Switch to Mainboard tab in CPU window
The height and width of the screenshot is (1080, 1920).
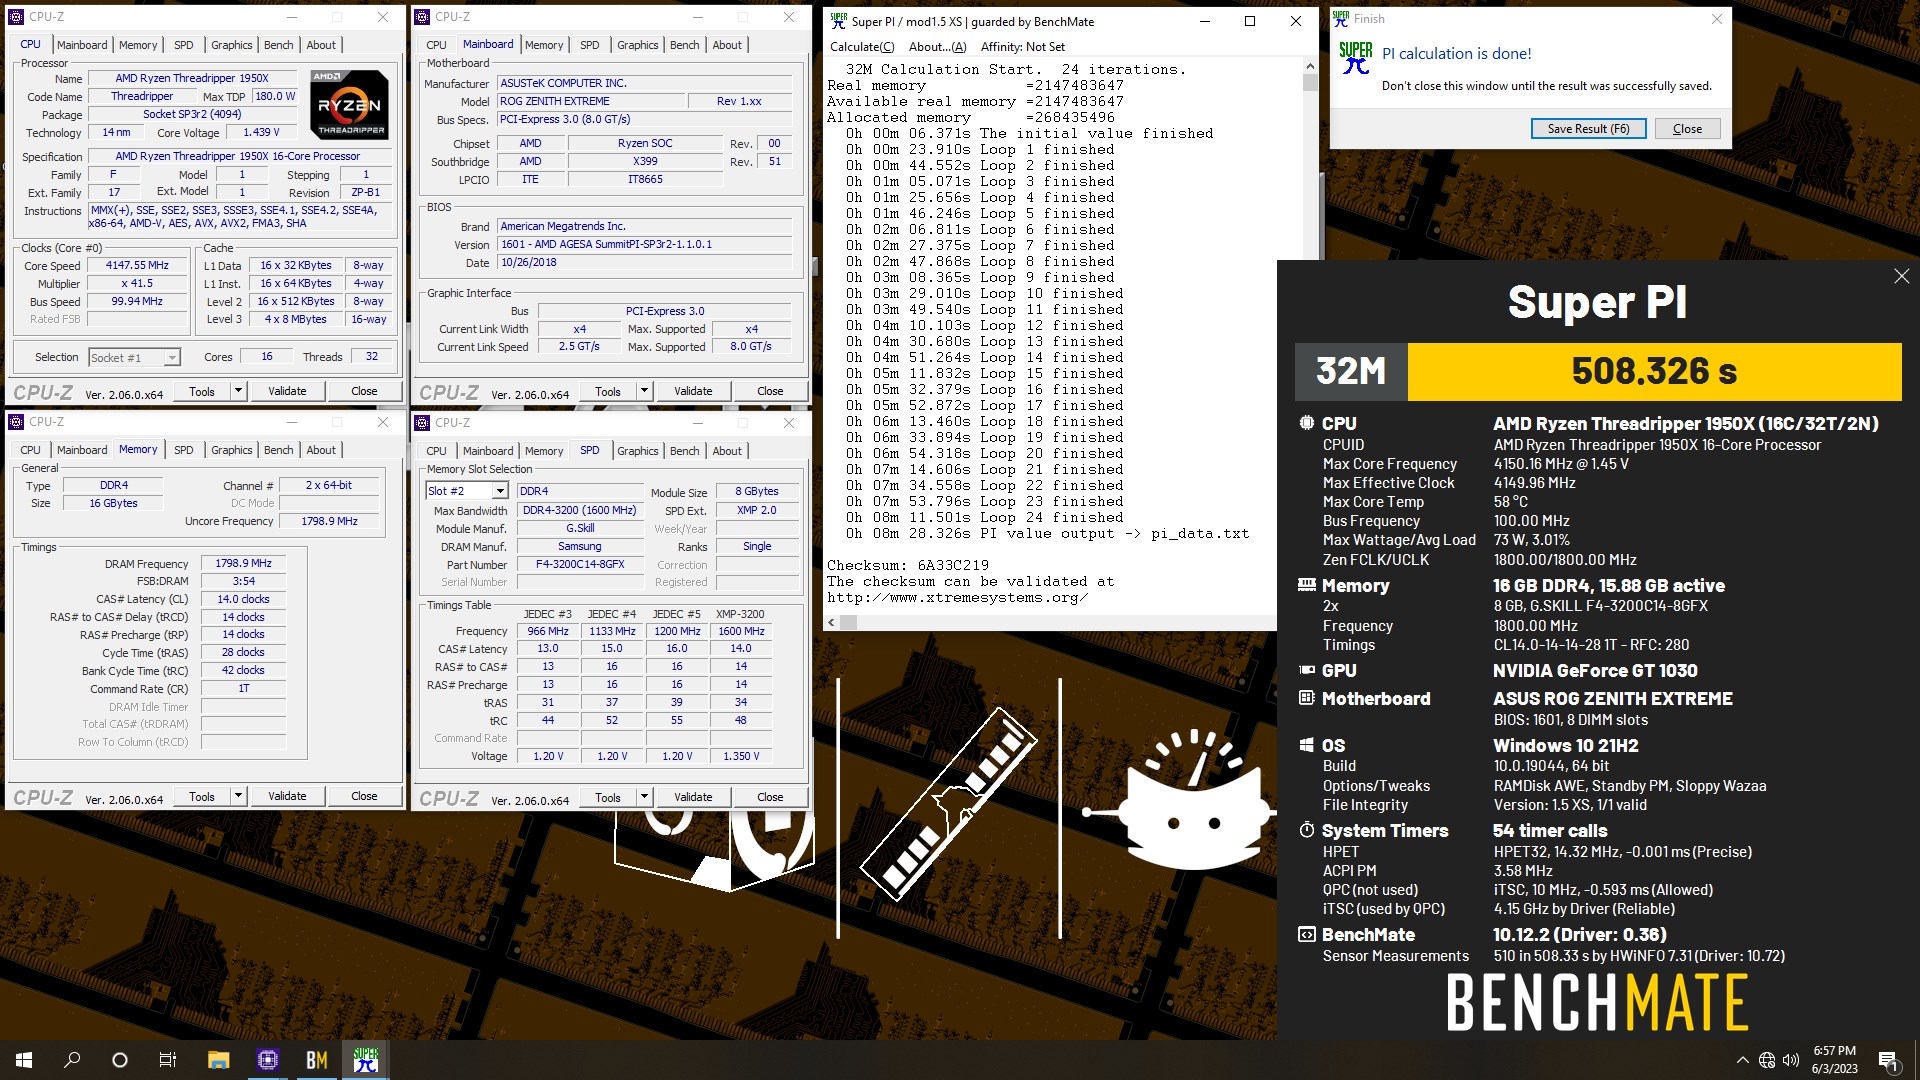pyautogui.click(x=82, y=45)
